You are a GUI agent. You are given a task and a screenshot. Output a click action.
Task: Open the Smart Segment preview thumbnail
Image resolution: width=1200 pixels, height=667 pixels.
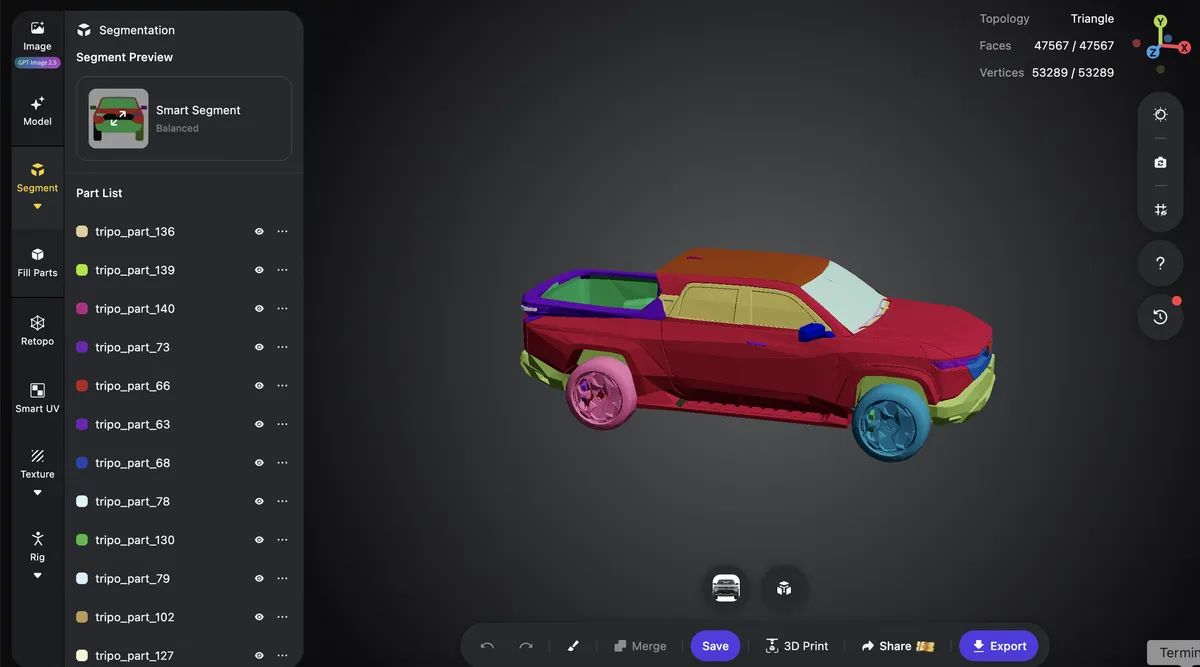tap(118, 119)
